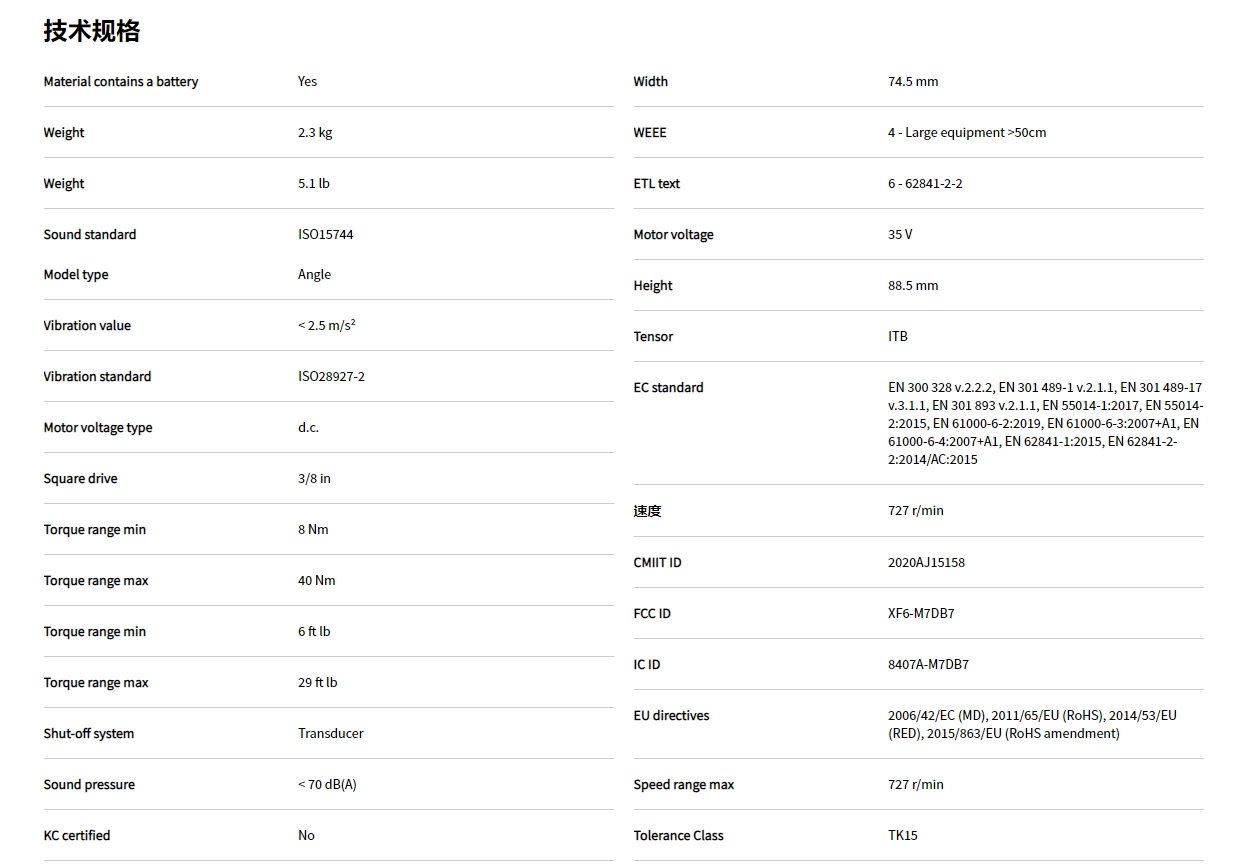The image size is (1255, 865).
Task: Select the 40 Nm torque value
Action: [x=316, y=581]
